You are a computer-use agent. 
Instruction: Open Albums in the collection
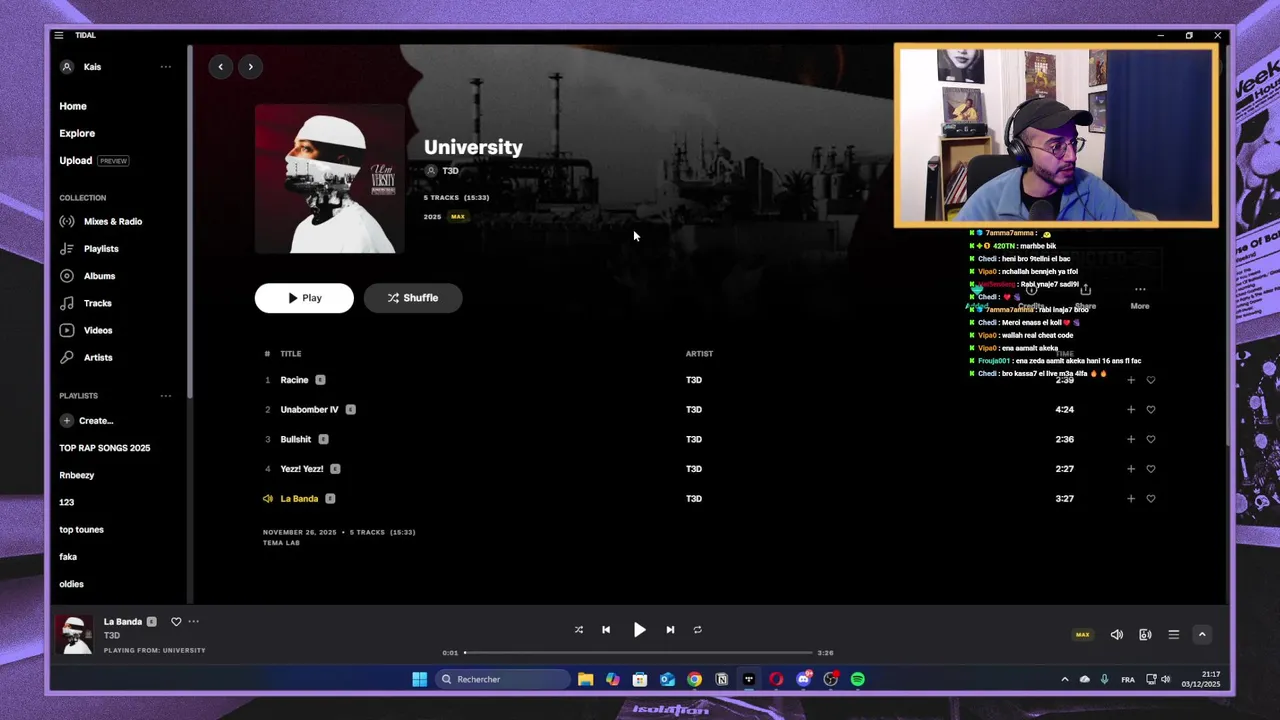[x=87, y=276]
